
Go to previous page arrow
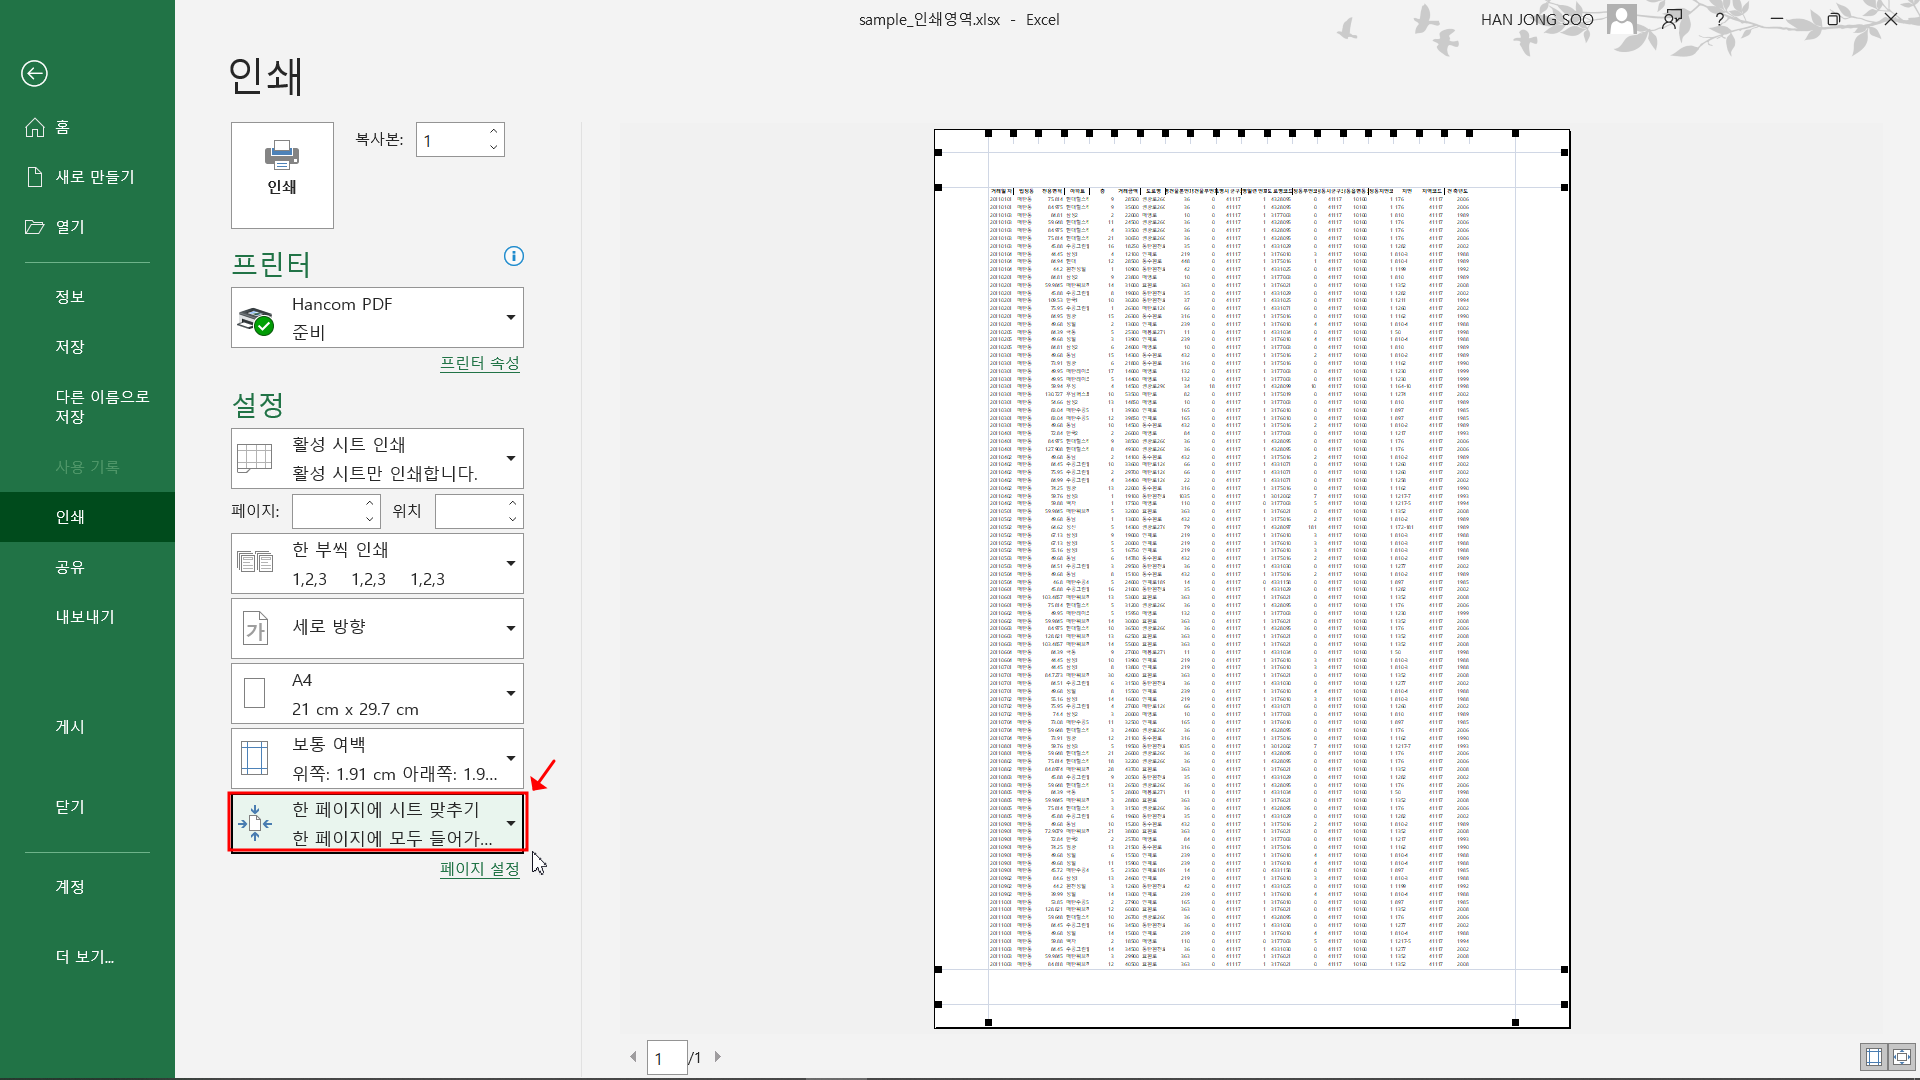633,1056
